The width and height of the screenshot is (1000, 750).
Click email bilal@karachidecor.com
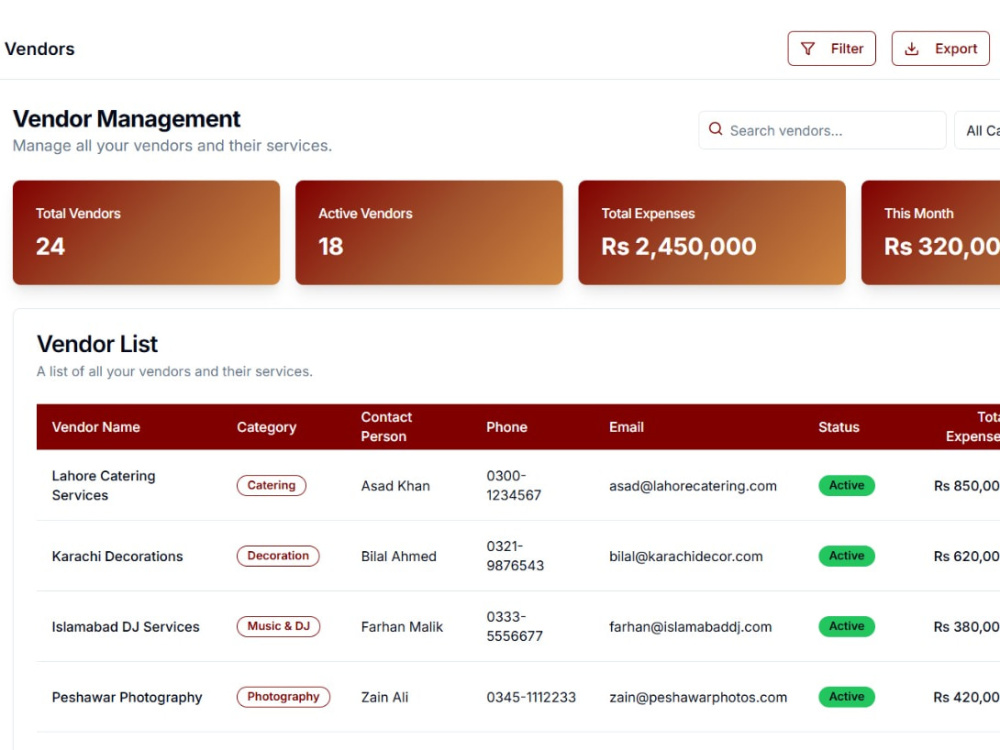[686, 556]
